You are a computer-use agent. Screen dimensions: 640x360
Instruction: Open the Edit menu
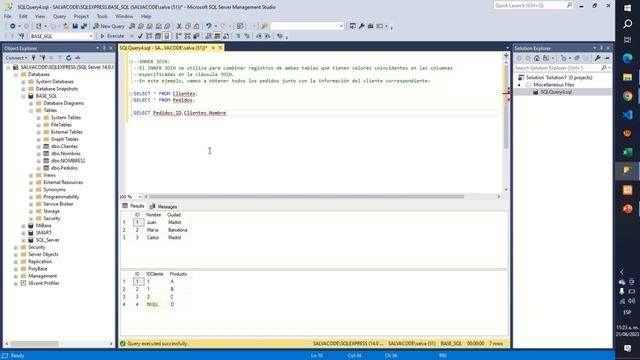pos(23,16)
